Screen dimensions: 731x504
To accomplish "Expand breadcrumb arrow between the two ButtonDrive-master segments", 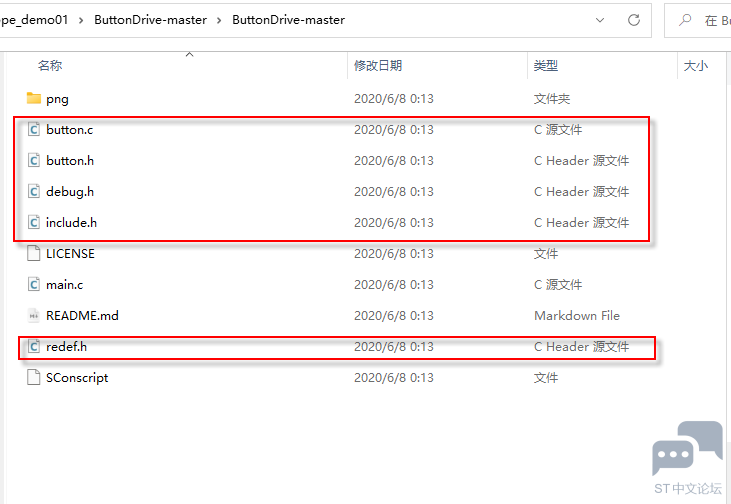I will 219,21.
